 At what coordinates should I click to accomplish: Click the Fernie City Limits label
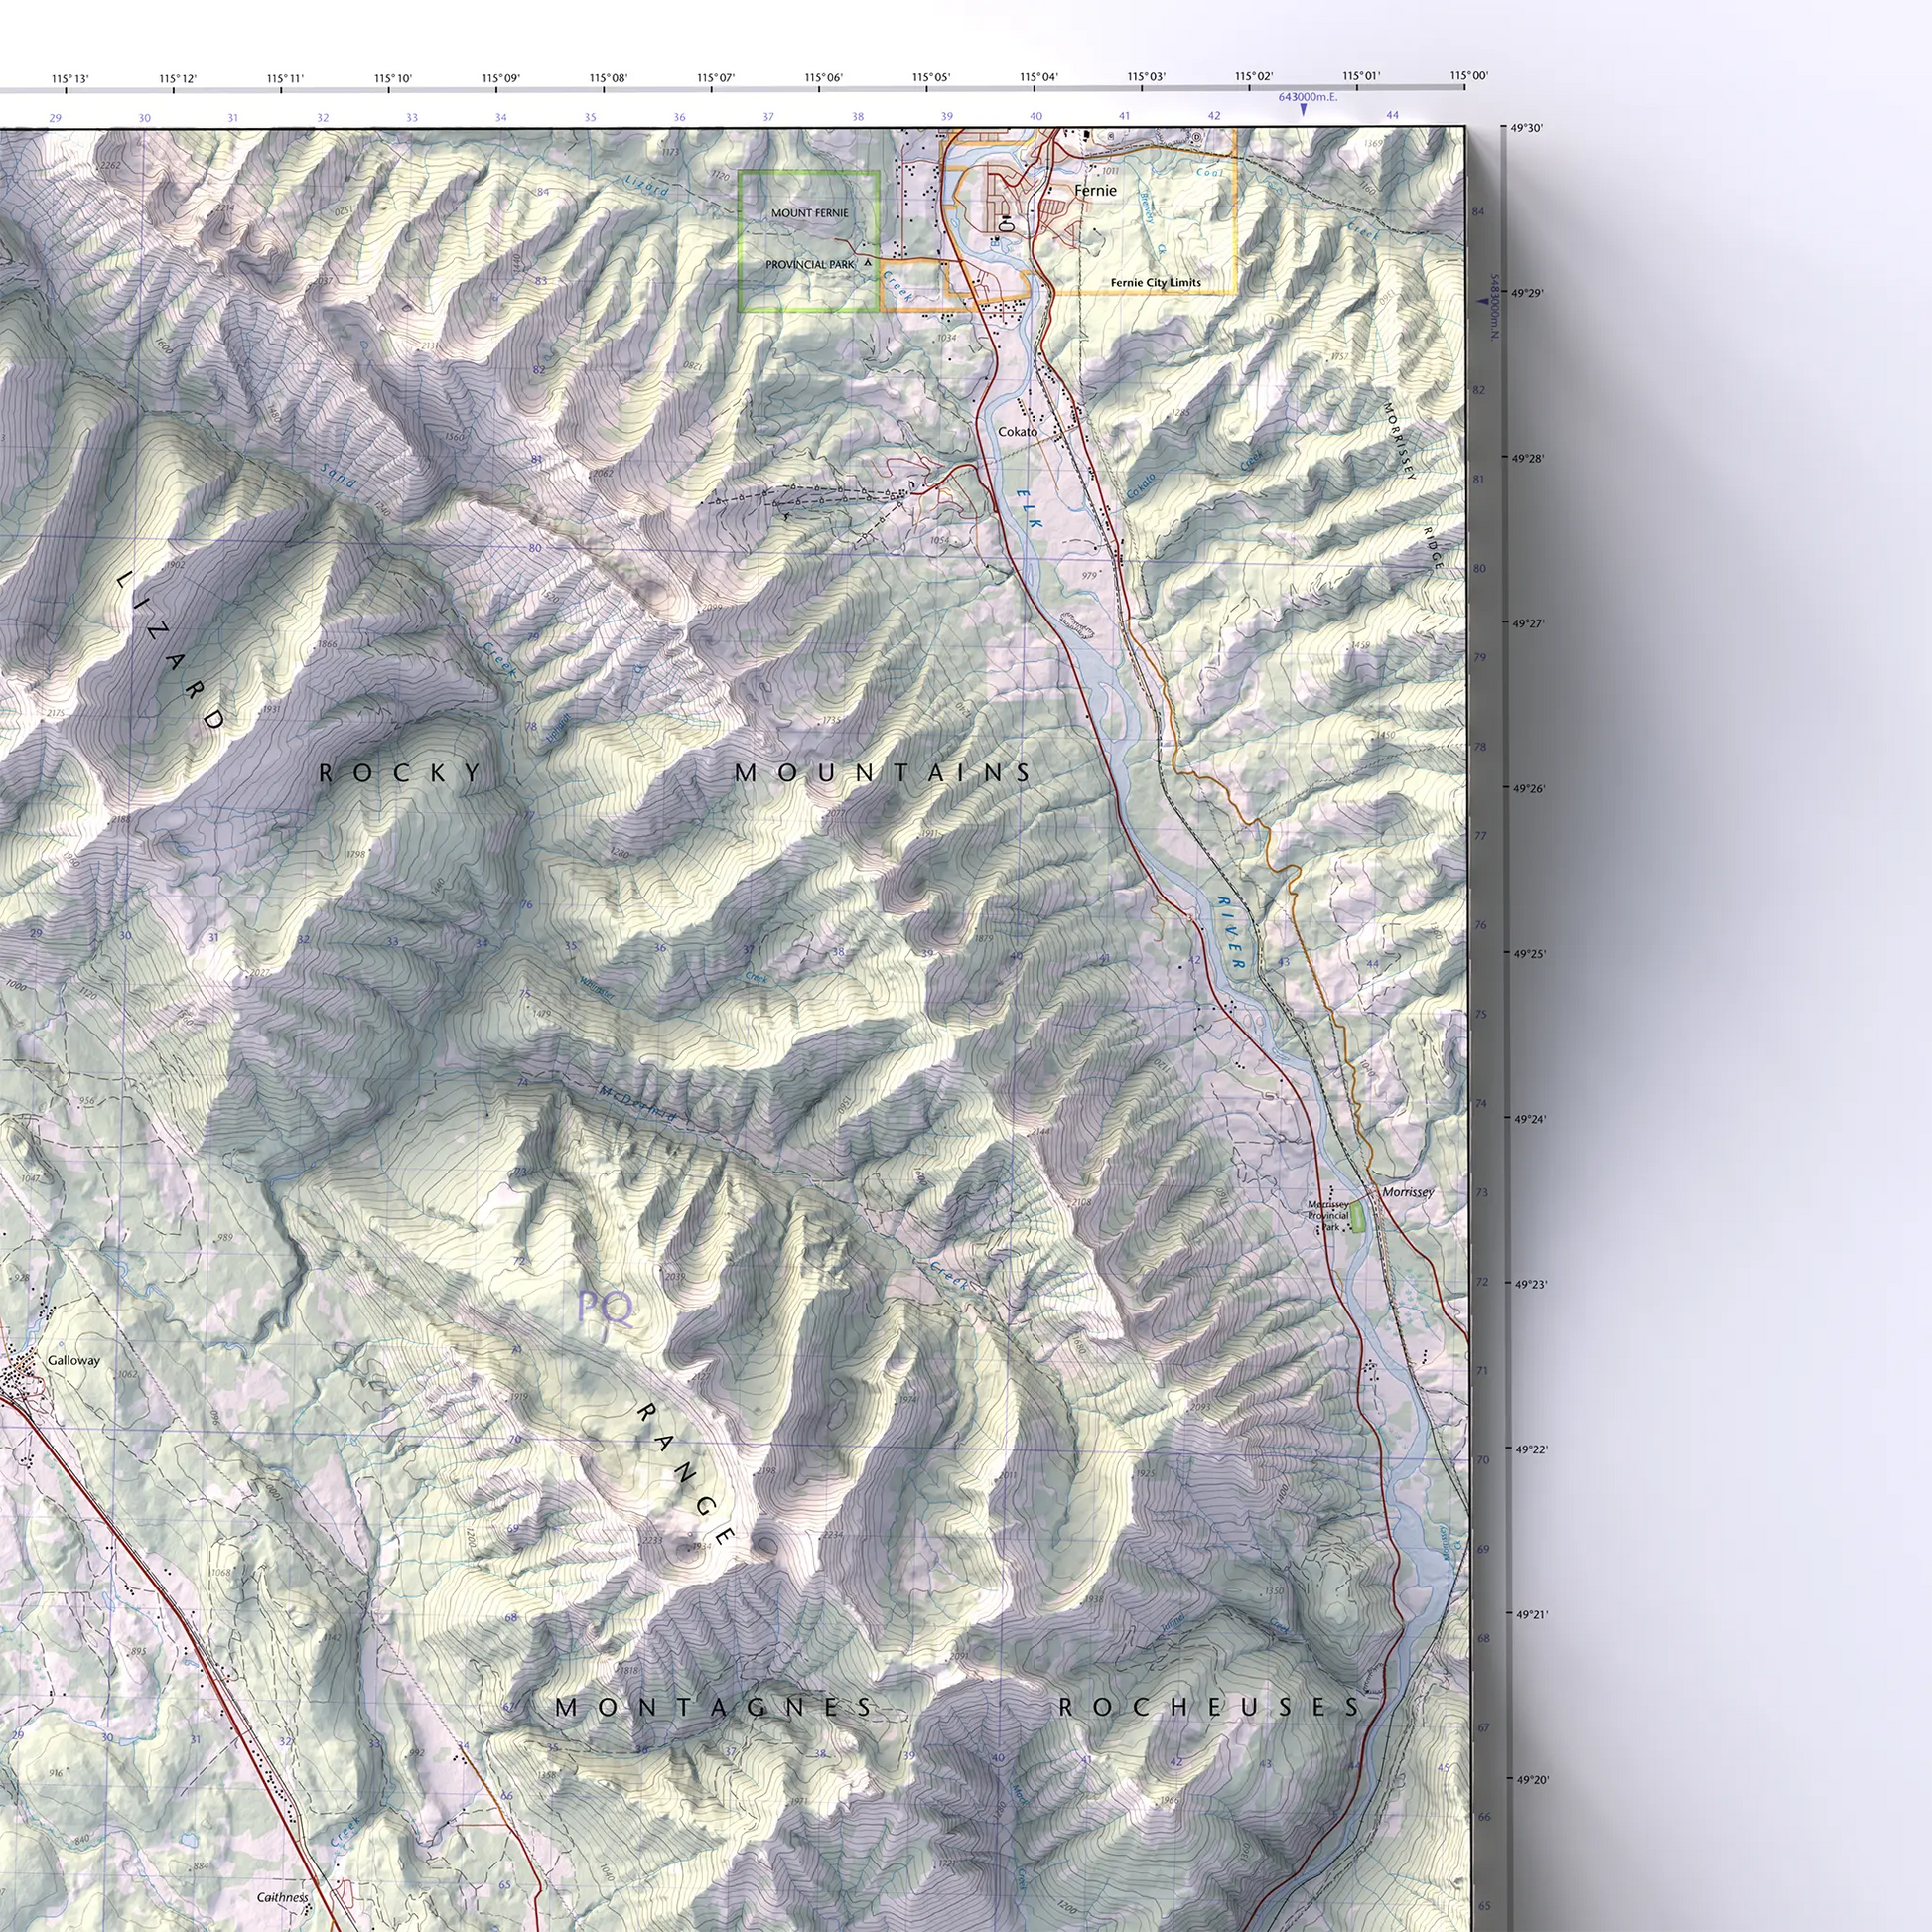1155,283
